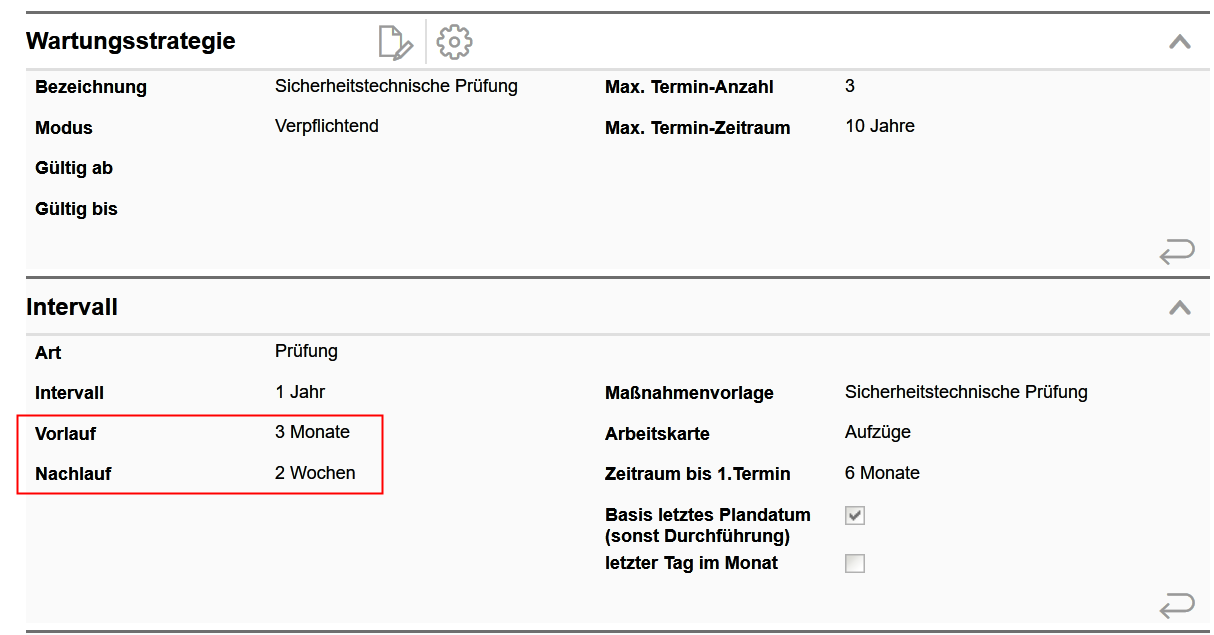This screenshot has height=635, width=1214.
Task: Select the Intervall value 1 Jahr
Action: [300, 392]
